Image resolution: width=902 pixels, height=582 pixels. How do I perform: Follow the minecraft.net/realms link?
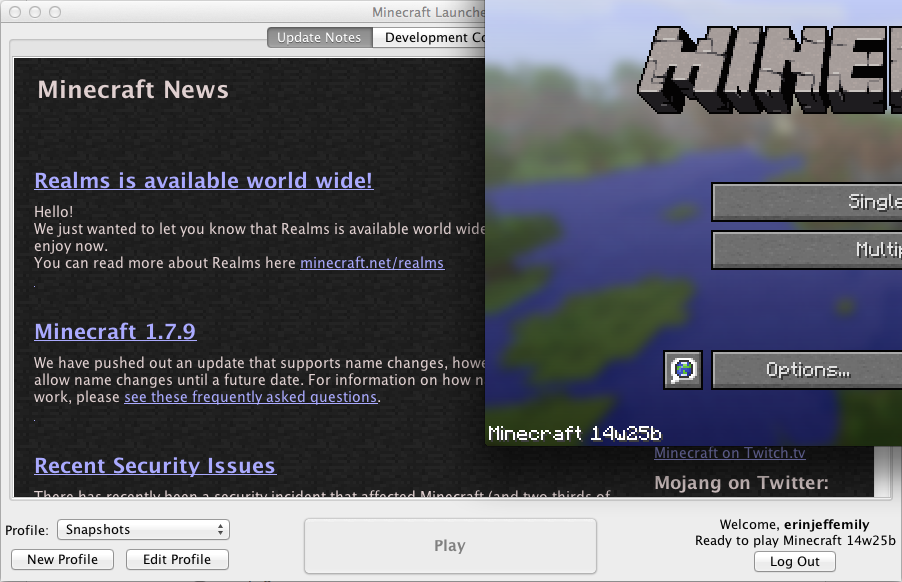(372, 263)
